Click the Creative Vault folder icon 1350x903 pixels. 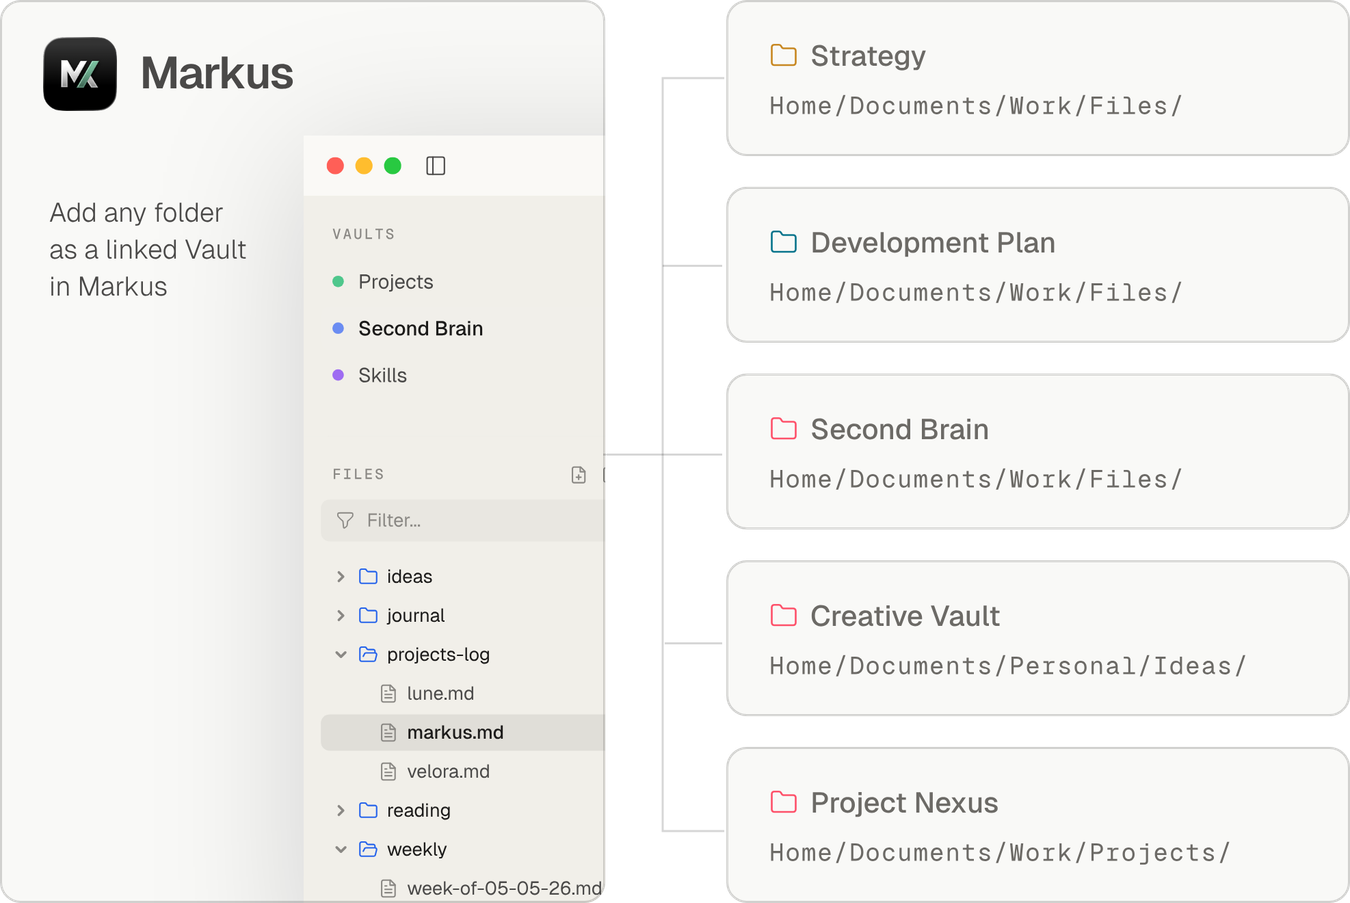(784, 615)
